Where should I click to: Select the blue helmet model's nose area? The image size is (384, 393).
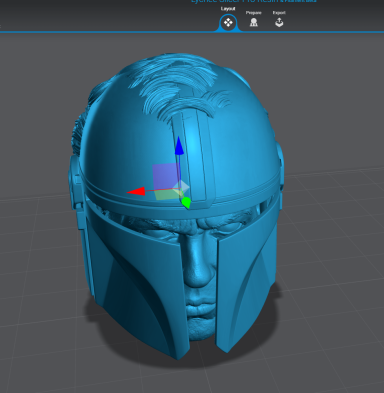[199, 263]
